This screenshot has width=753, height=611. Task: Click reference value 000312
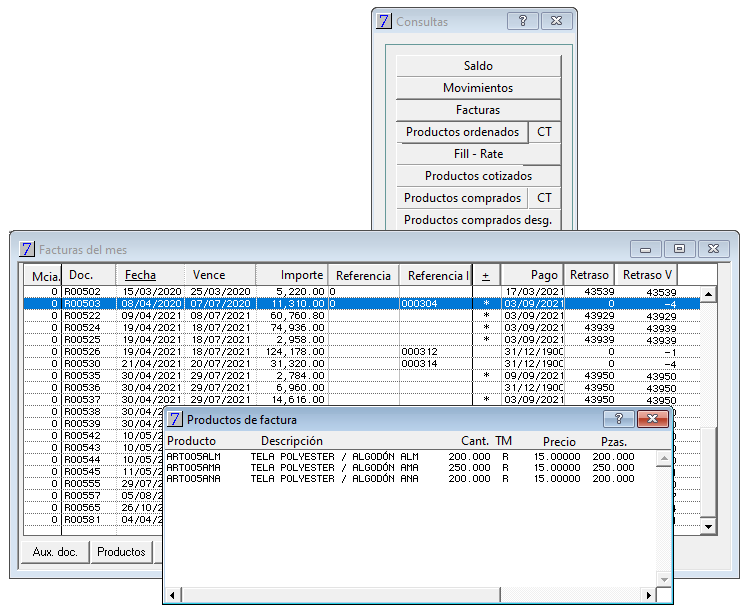pyautogui.click(x=419, y=352)
